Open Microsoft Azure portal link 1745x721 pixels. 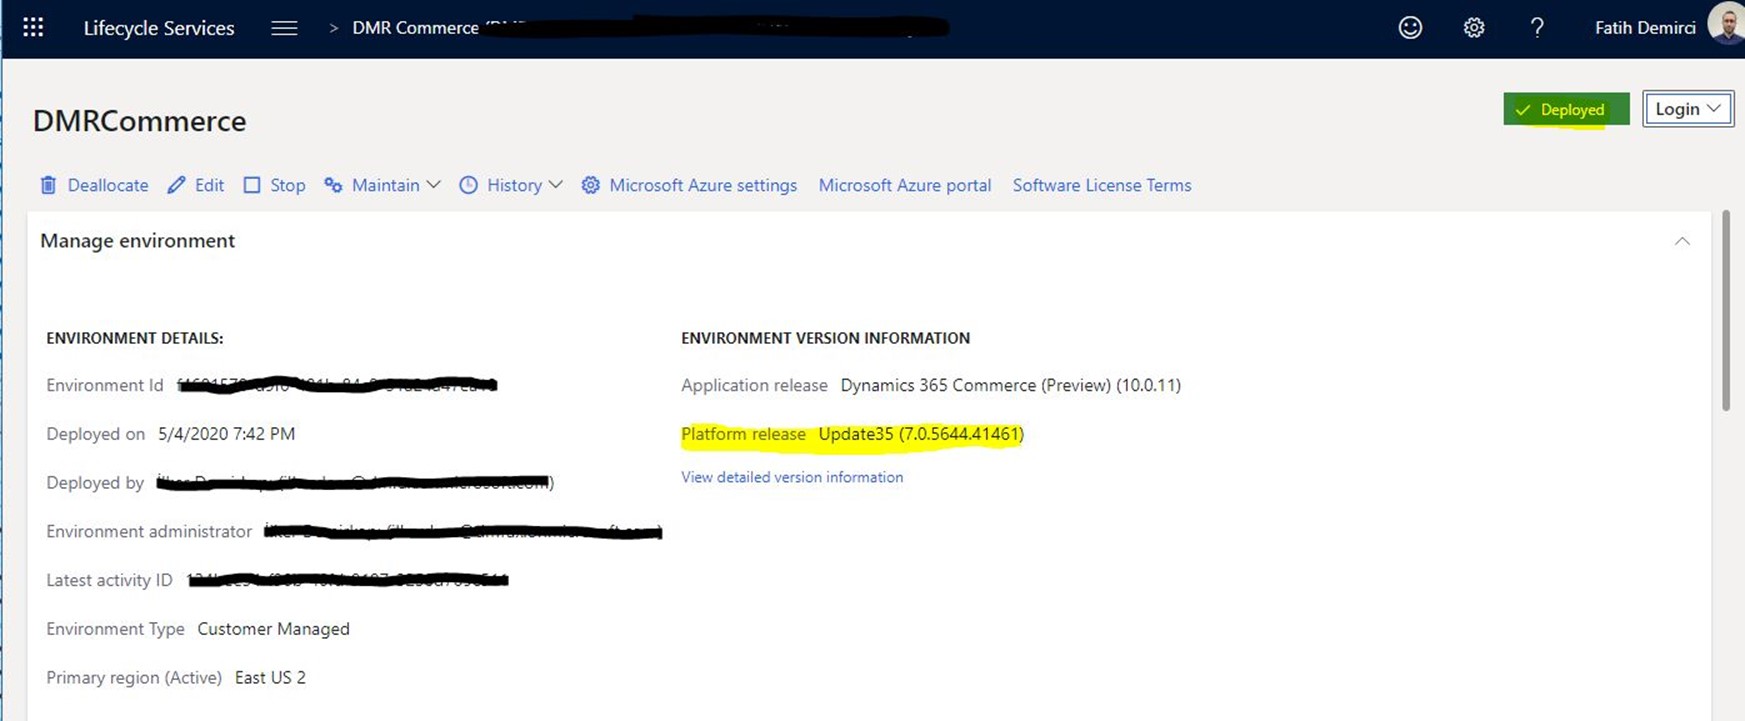905,185
